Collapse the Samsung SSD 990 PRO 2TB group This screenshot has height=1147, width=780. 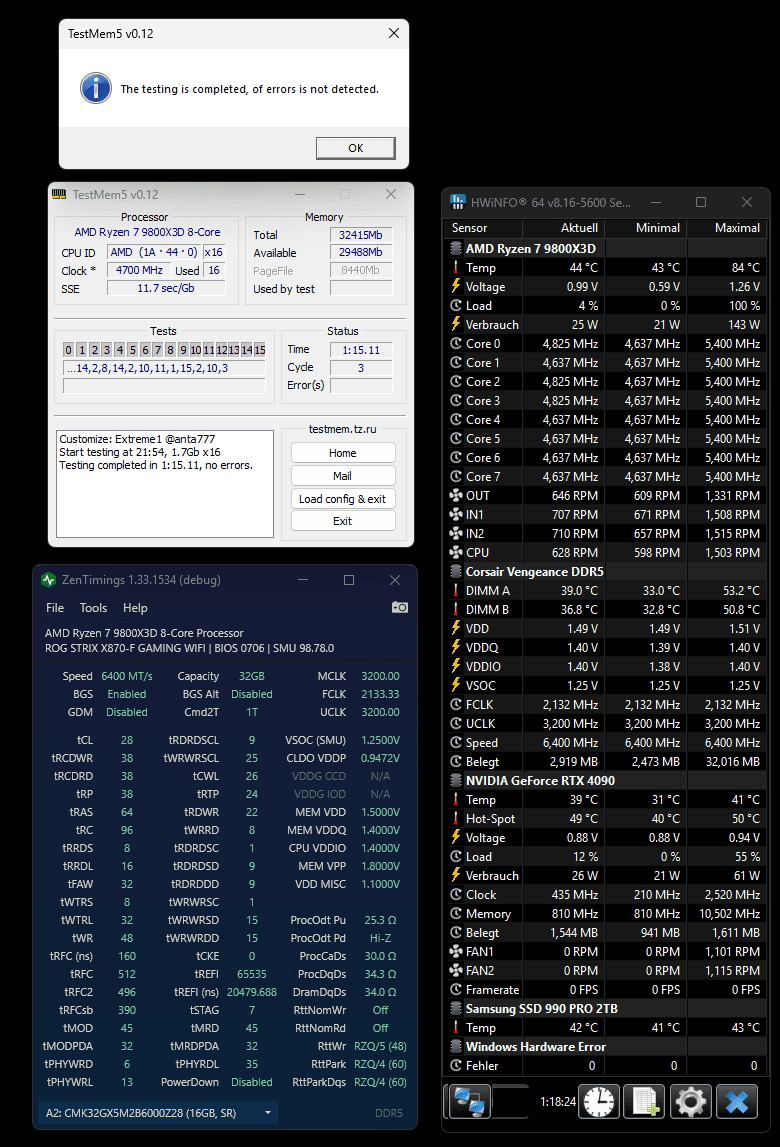click(x=456, y=1009)
